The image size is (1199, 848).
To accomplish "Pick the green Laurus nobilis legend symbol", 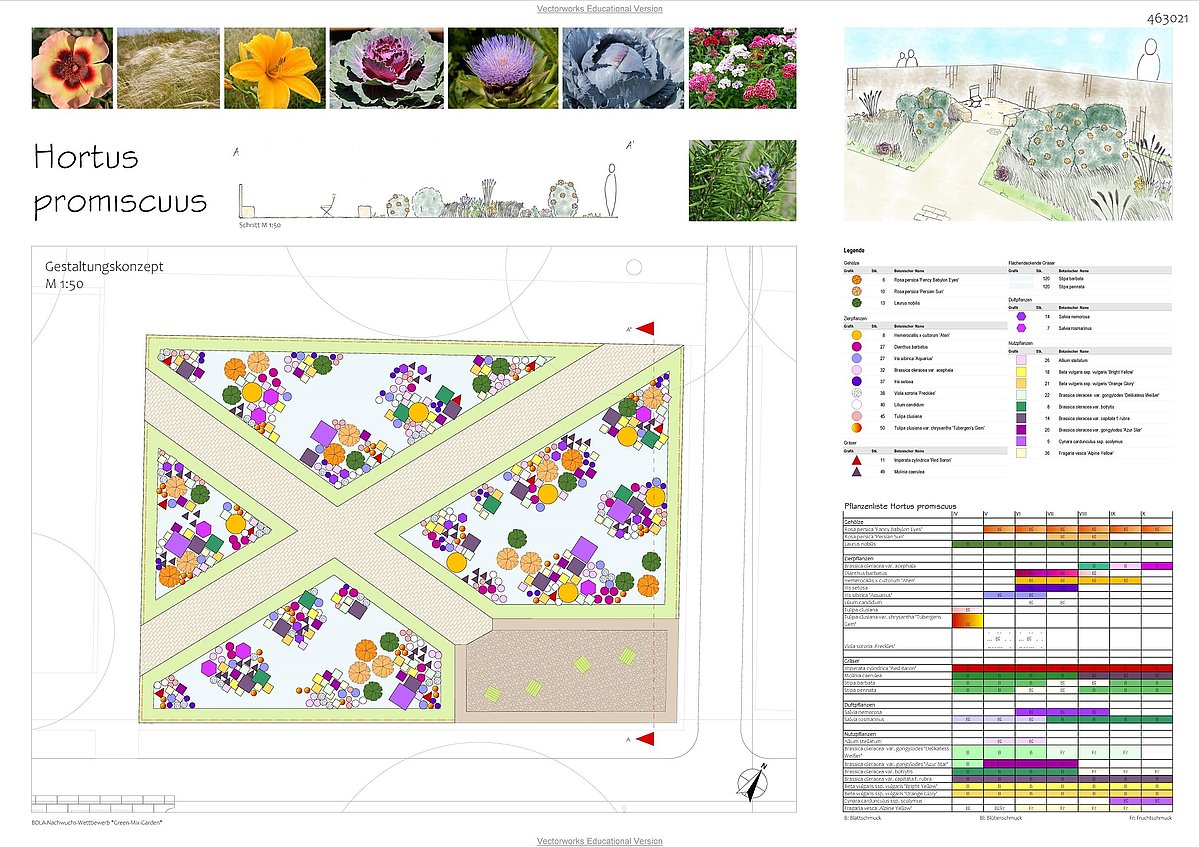I will click(x=856, y=303).
